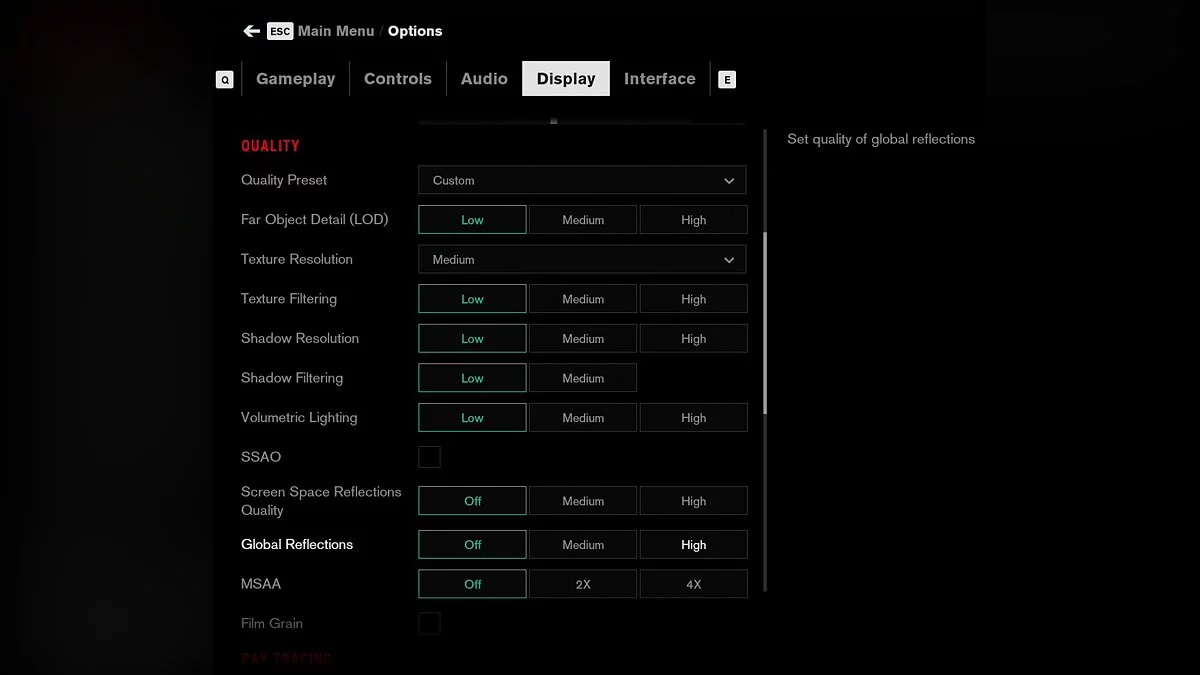Screen dimensions: 1200x675
Task: Open the Audio tab
Action: (x=484, y=79)
